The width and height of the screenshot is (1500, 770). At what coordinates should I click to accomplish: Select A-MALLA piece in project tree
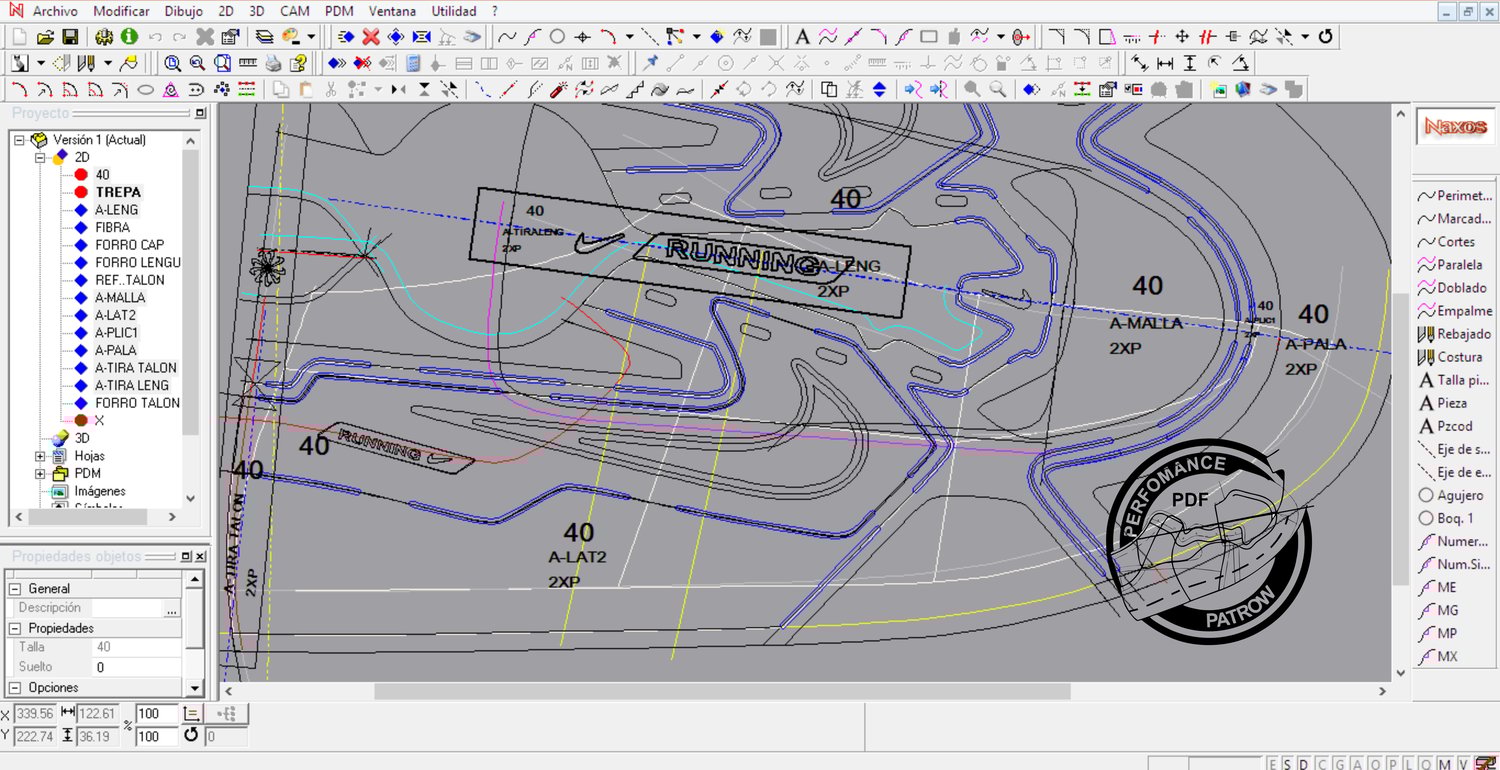pos(120,297)
